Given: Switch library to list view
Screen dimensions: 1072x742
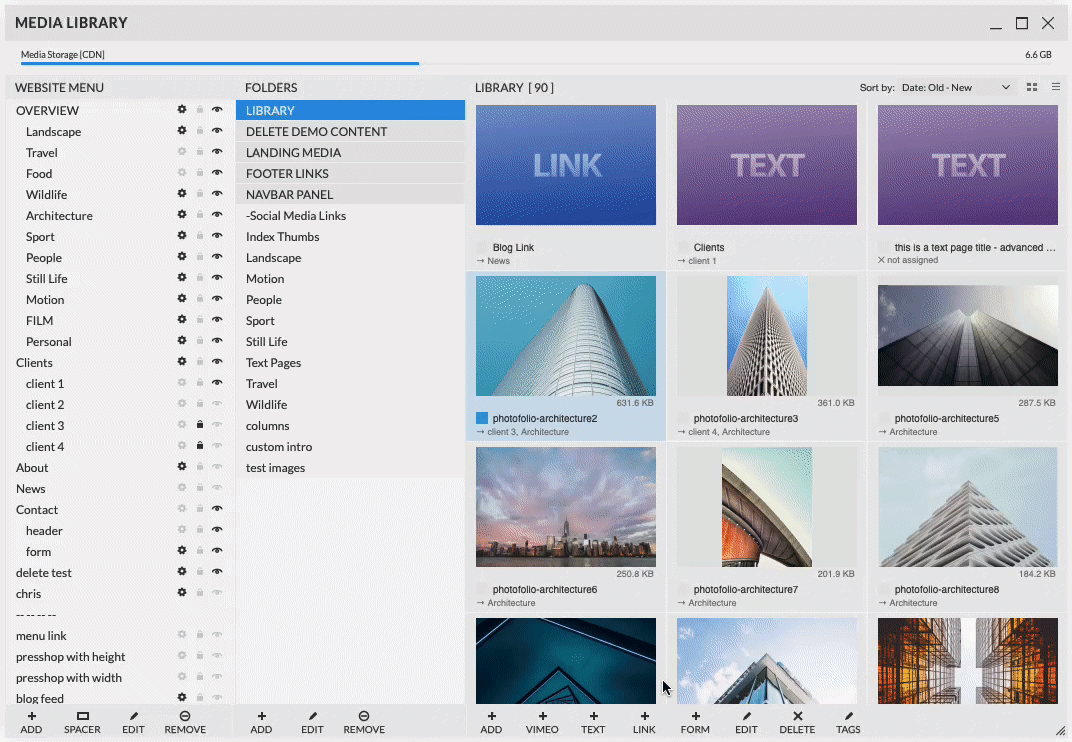Looking at the screenshot, I should click(x=1055, y=88).
